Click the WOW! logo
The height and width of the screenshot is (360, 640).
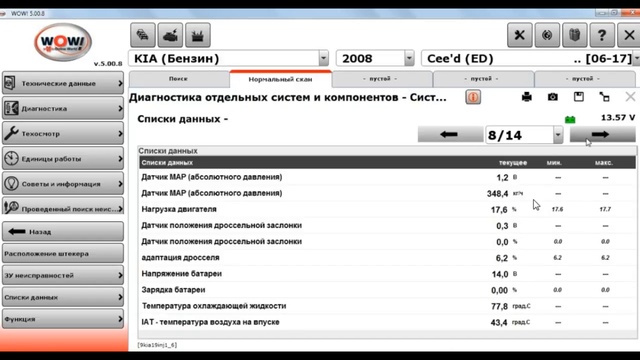[63, 42]
